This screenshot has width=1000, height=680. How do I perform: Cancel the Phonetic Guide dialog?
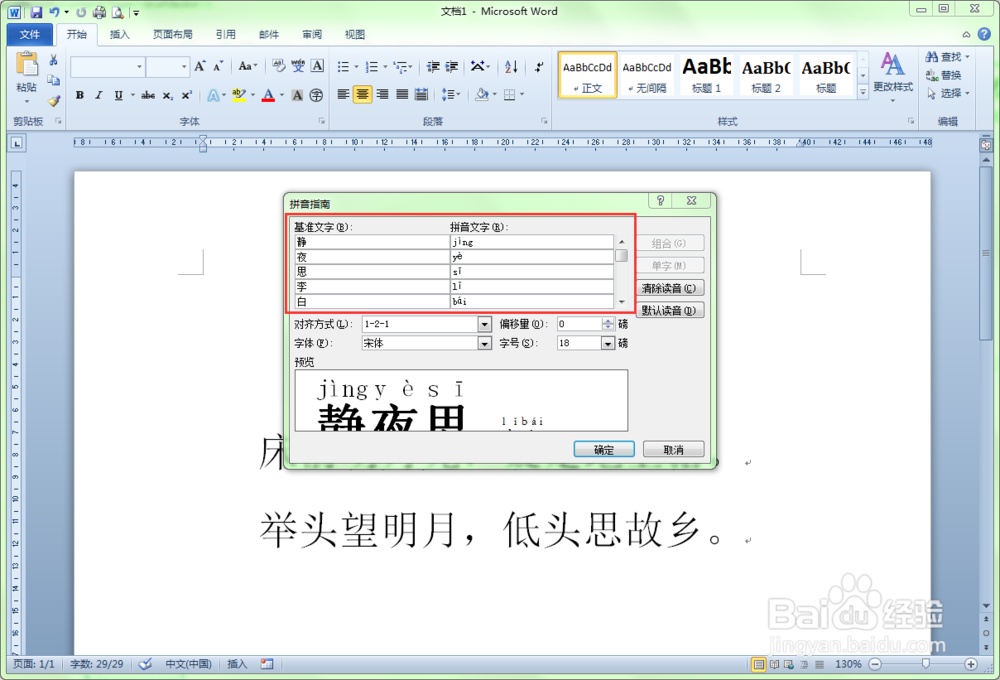pyautogui.click(x=673, y=450)
